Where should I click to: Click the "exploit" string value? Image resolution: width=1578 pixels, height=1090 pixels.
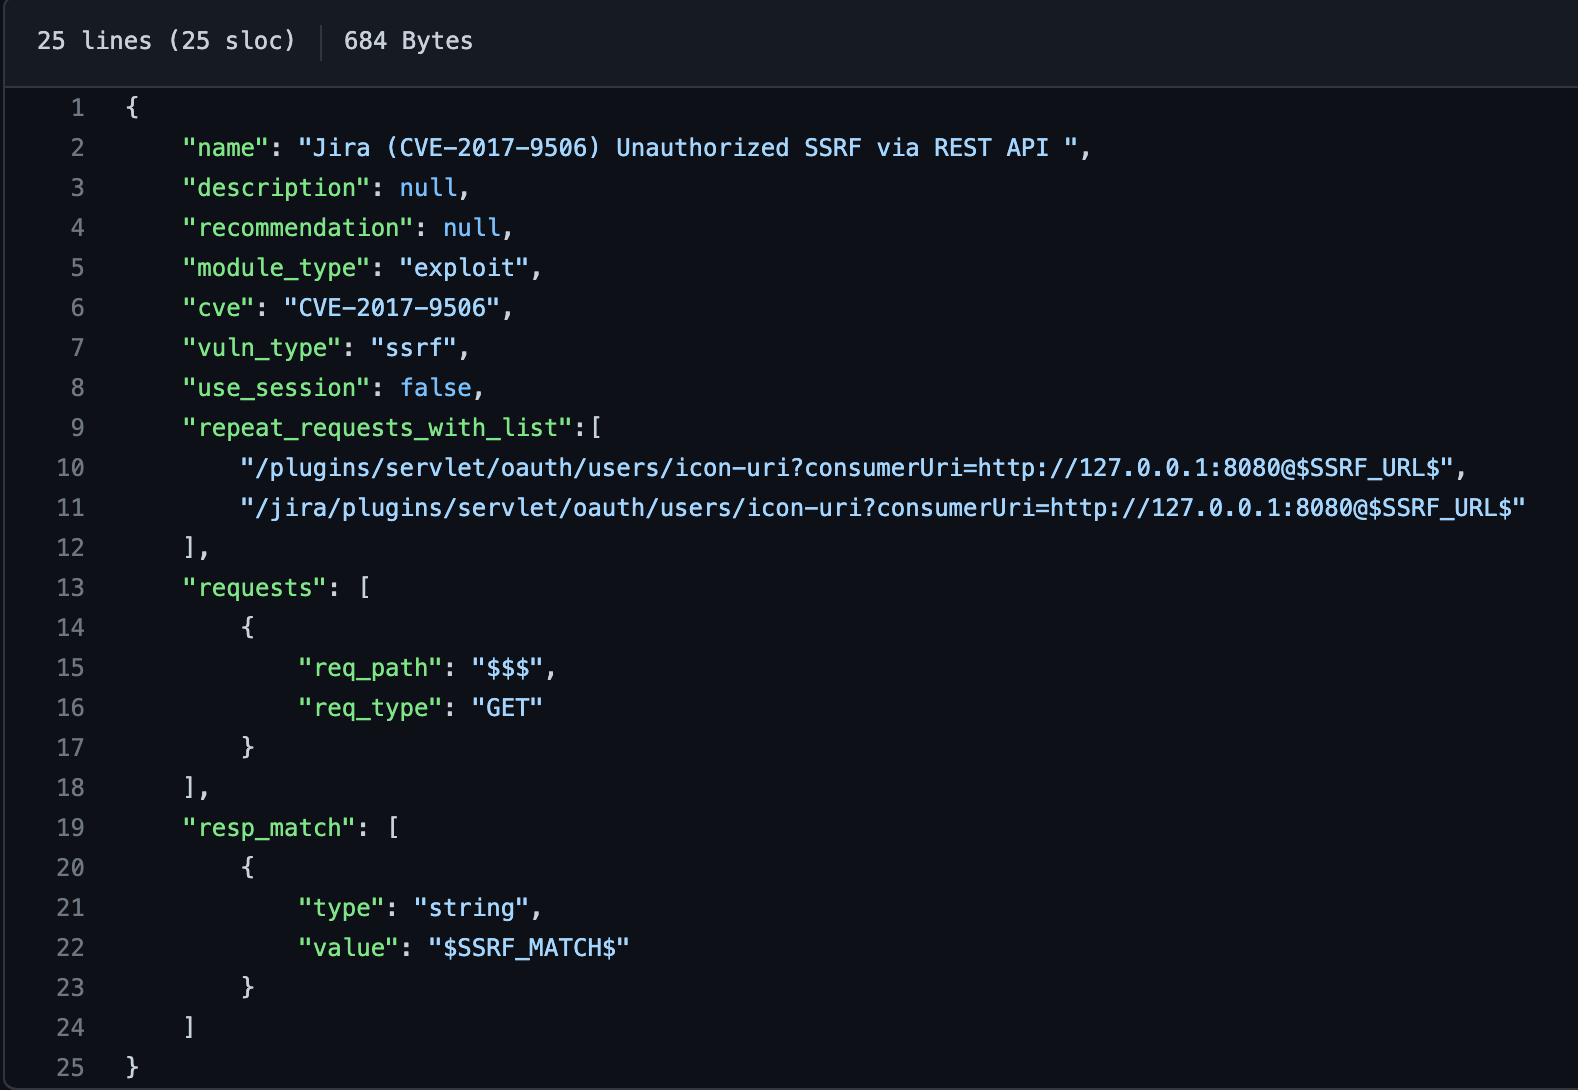pyautogui.click(x=465, y=268)
